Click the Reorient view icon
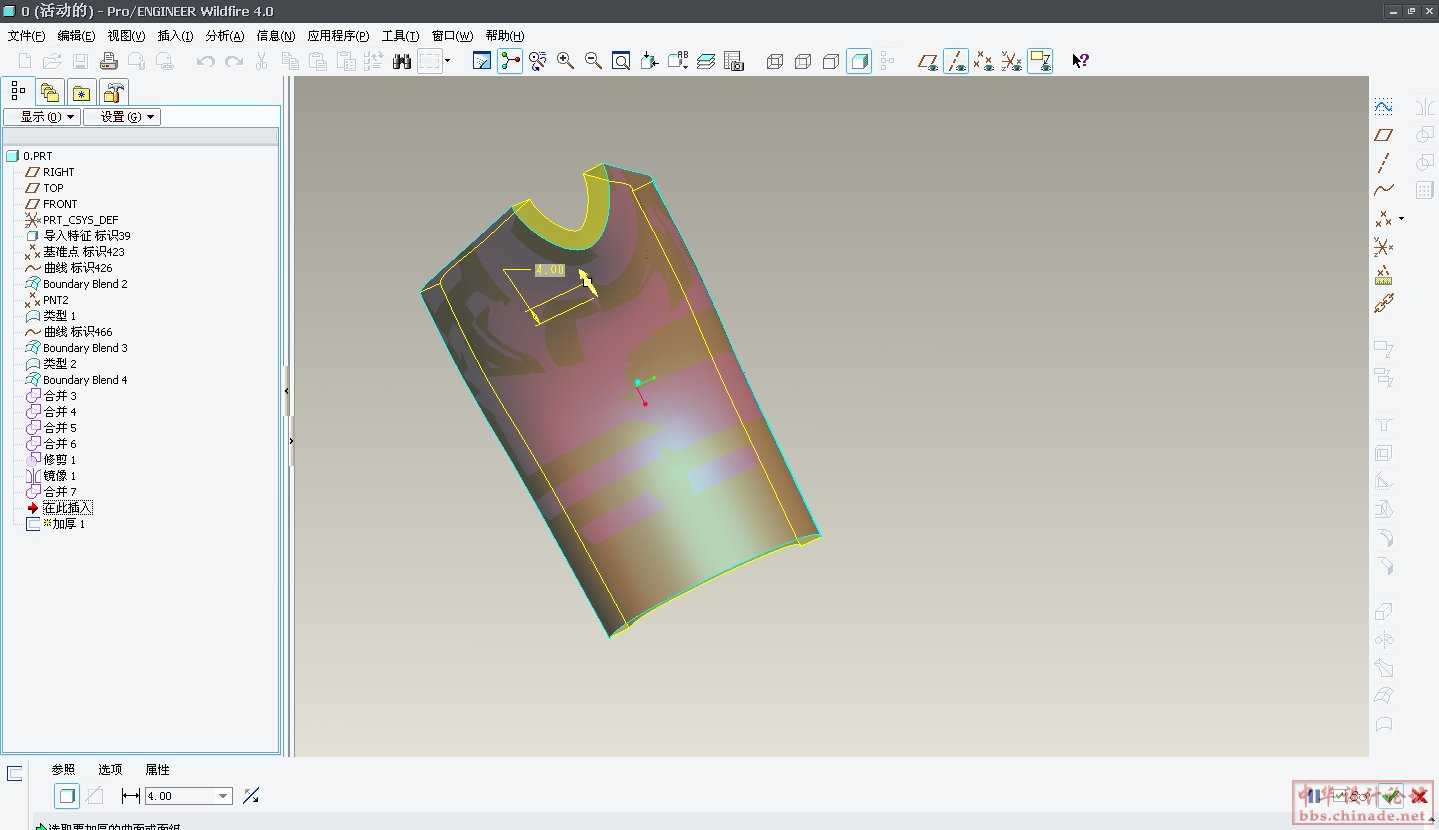This screenshot has width=1439, height=830. 649,61
